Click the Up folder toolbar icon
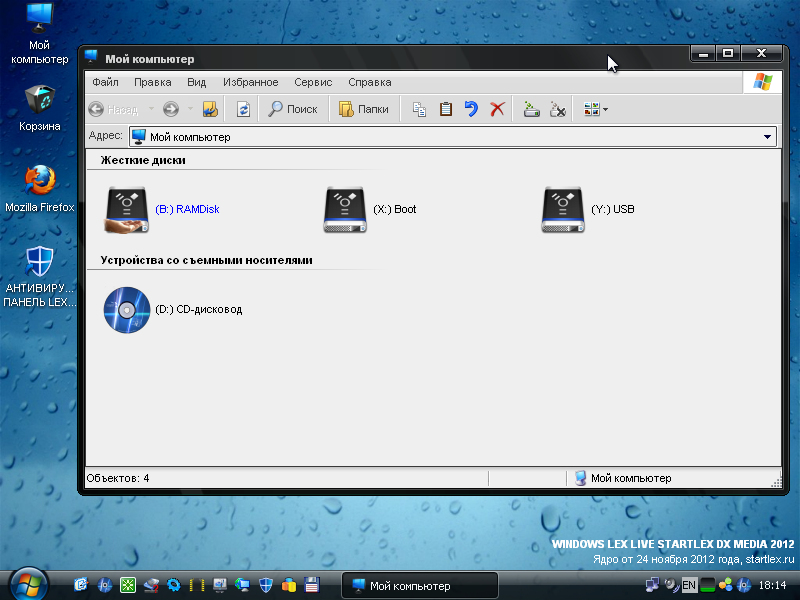Viewport: 800px width, 600px height. coord(210,109)
